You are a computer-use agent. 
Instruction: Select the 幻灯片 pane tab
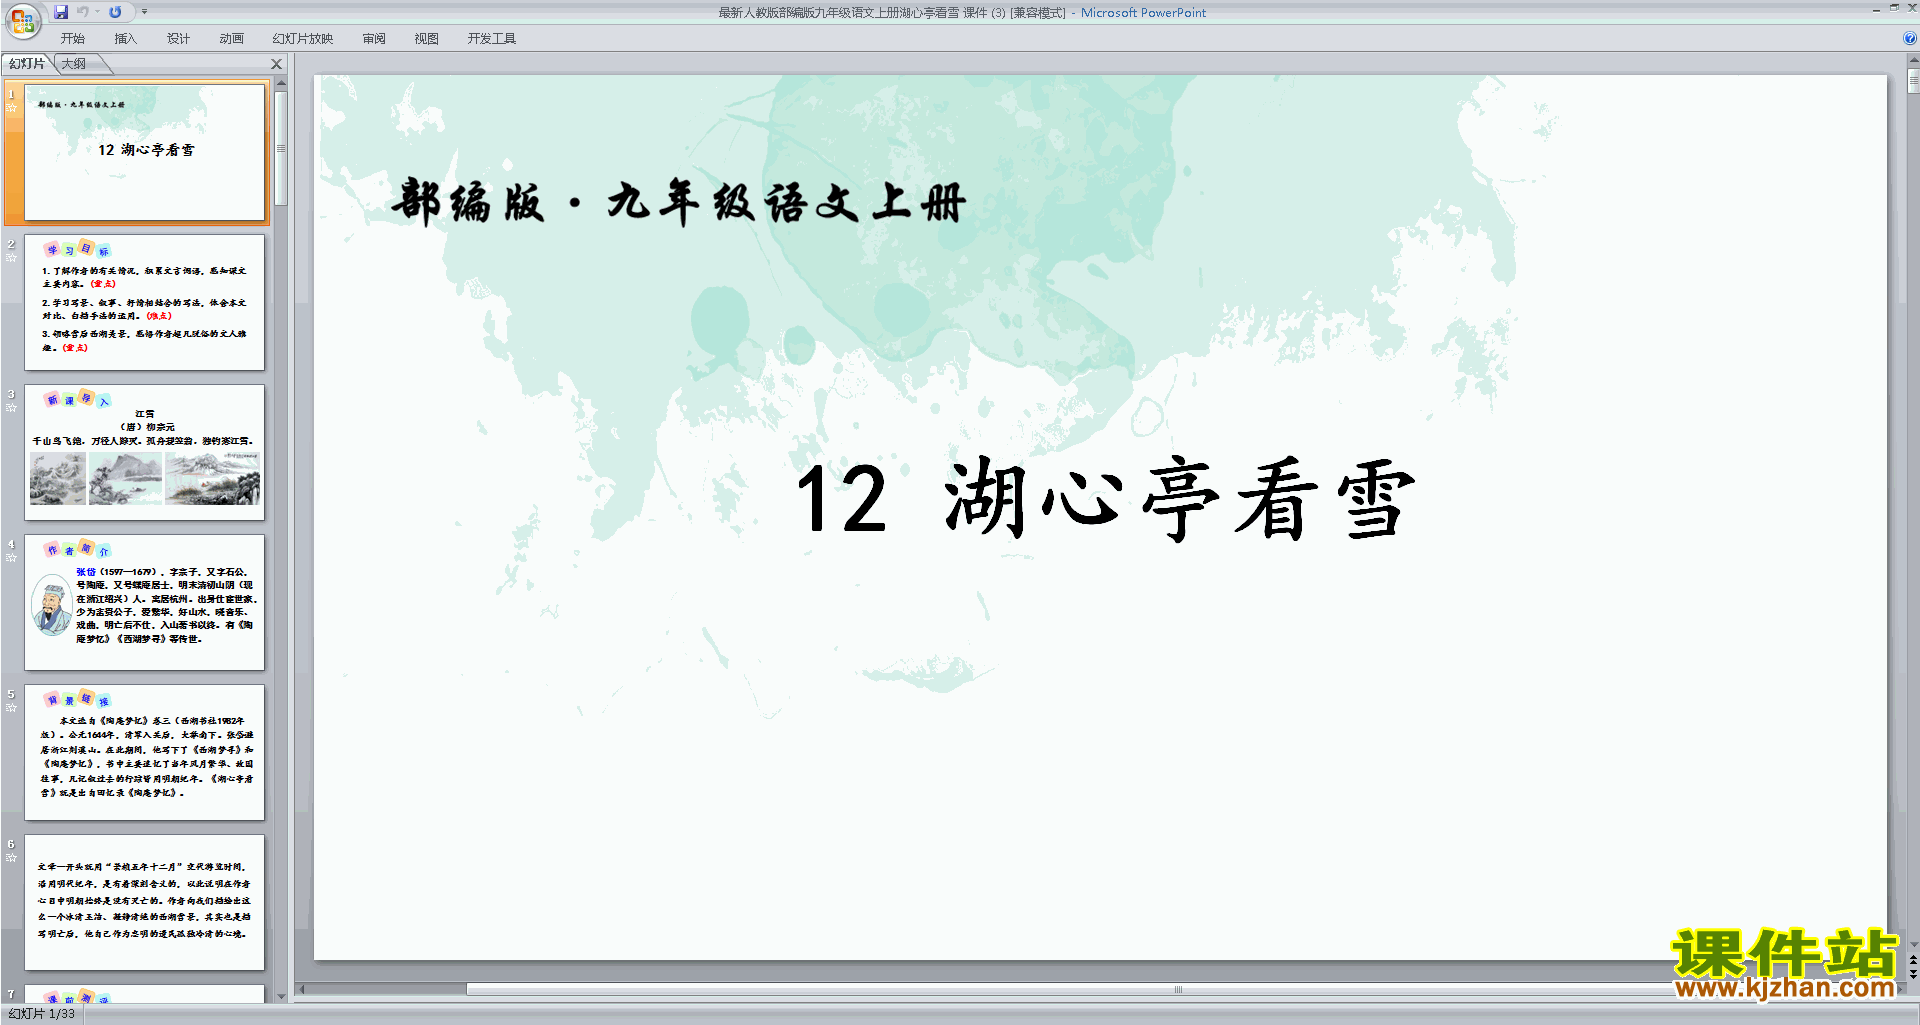[28, 64]
